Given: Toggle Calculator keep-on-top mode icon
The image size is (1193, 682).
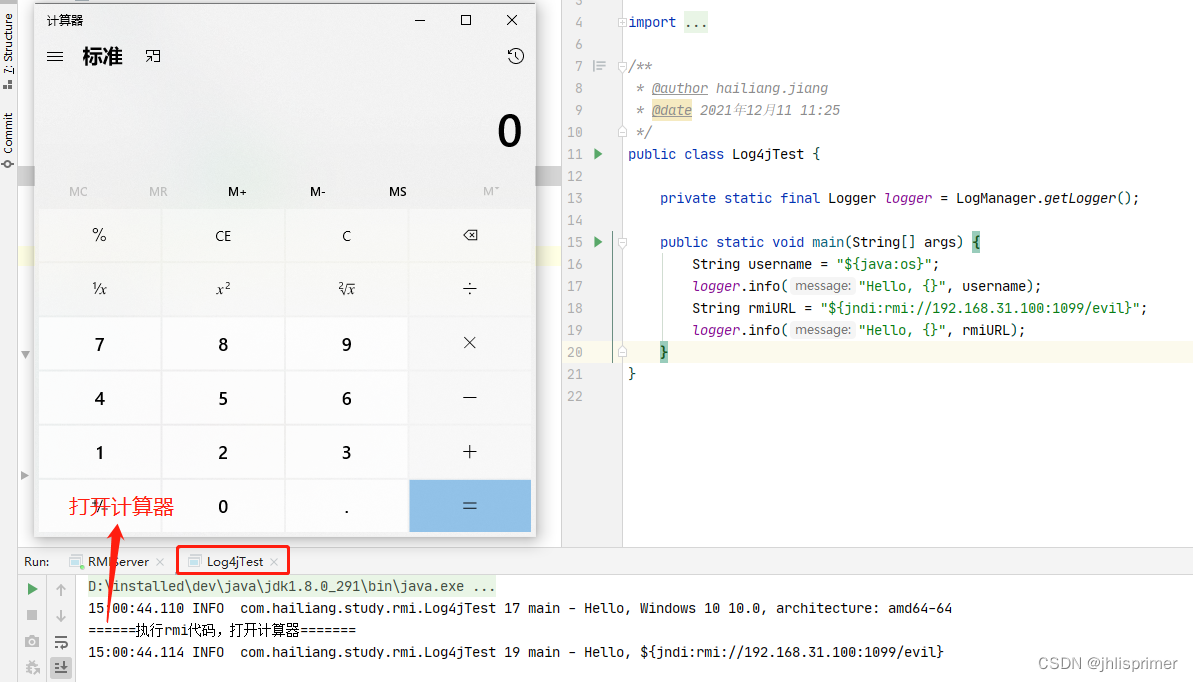Looking at the screenshot, I should [x=153, y=56].
